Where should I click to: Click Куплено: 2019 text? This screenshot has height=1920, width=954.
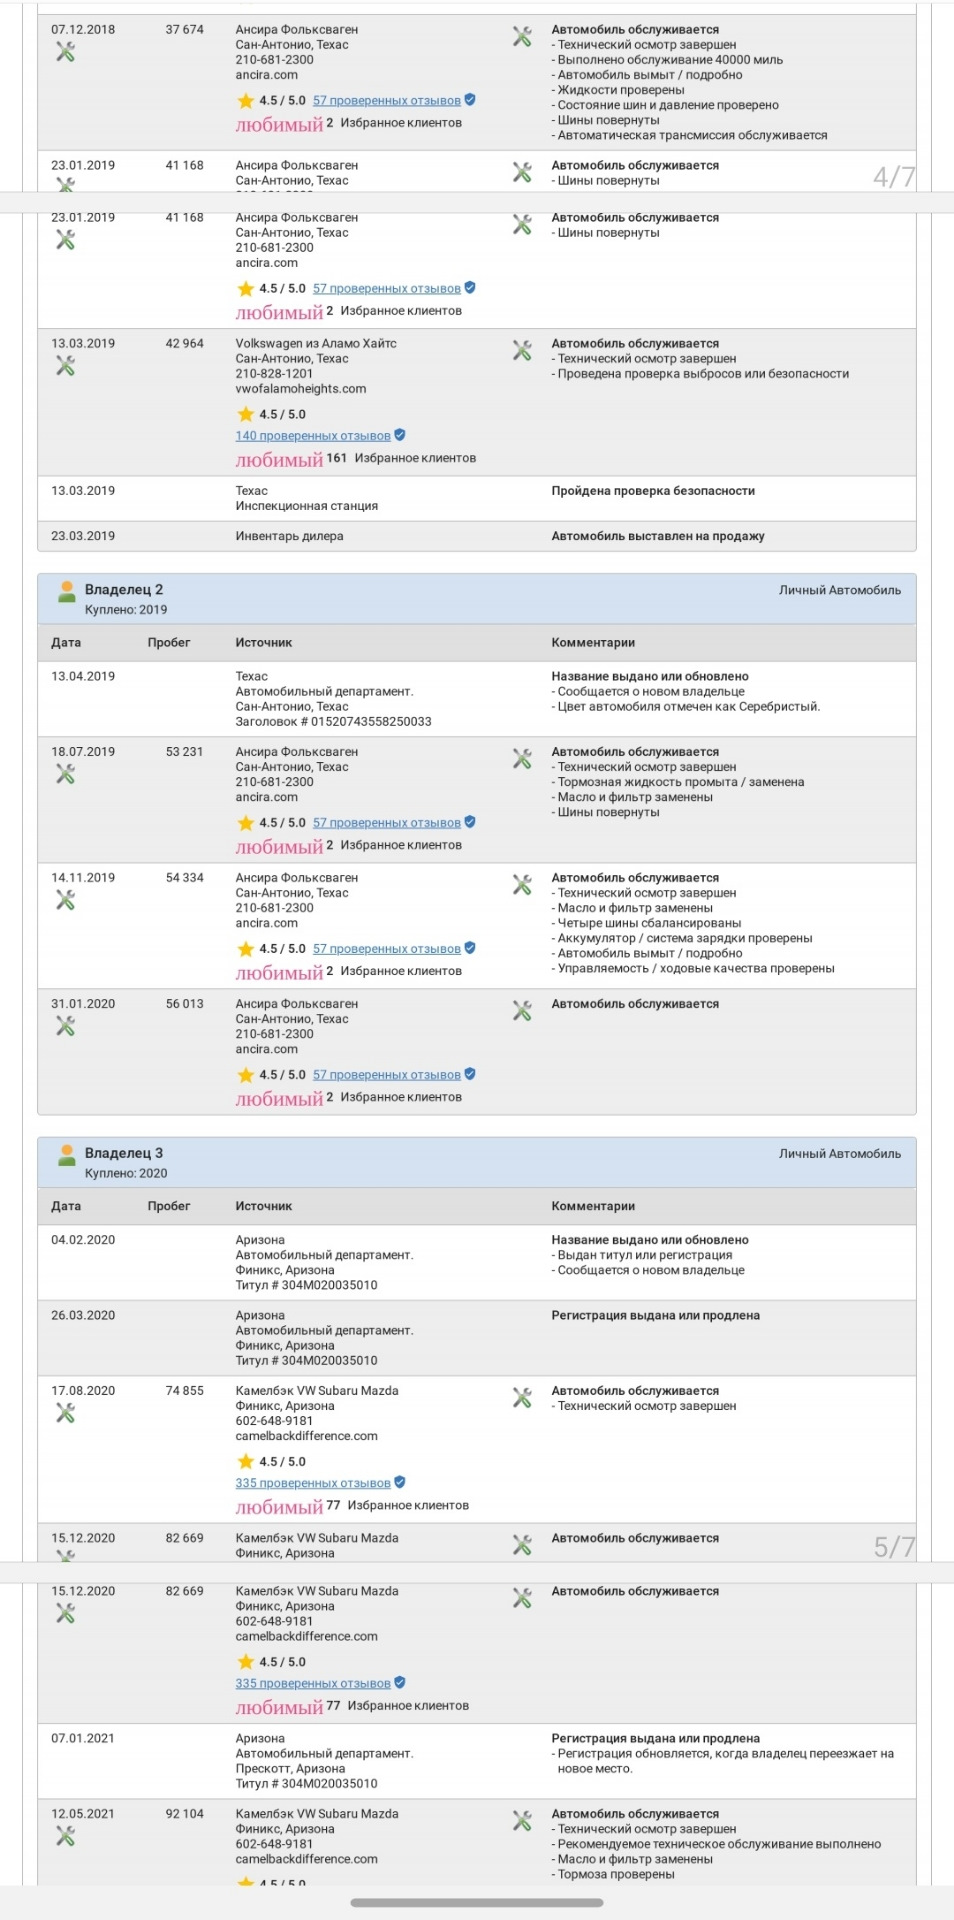126,610
